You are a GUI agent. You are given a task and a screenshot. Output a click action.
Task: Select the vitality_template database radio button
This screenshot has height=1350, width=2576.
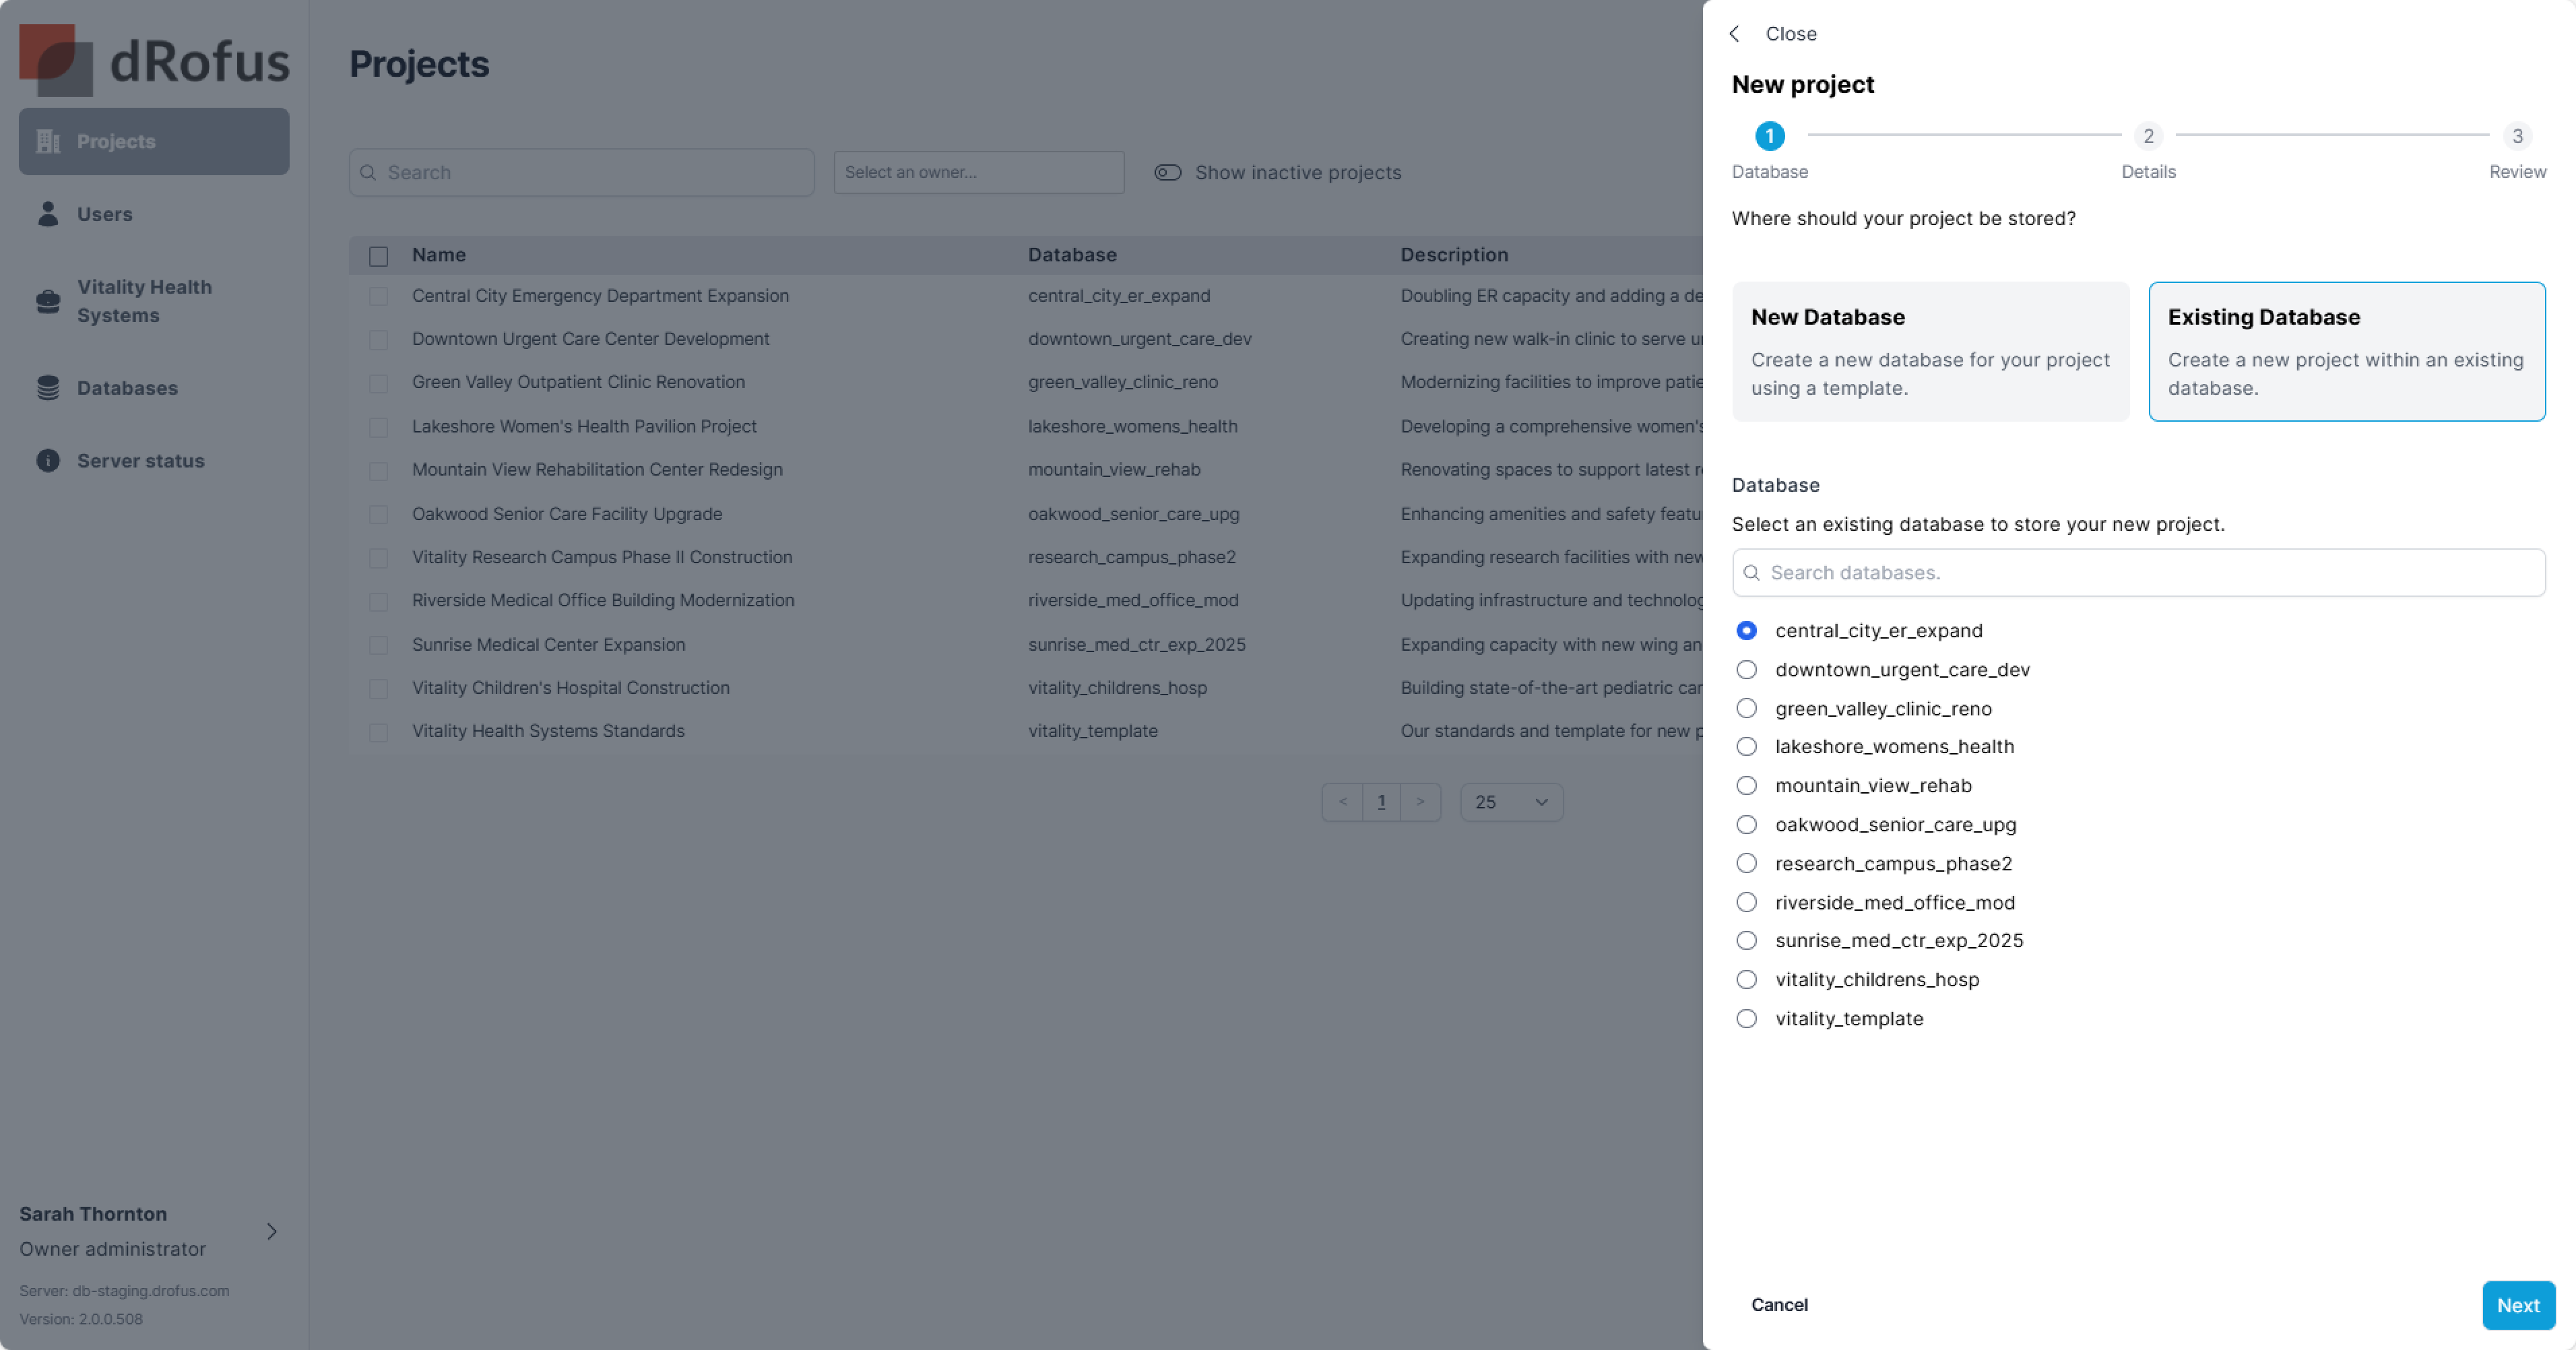1746,1018
